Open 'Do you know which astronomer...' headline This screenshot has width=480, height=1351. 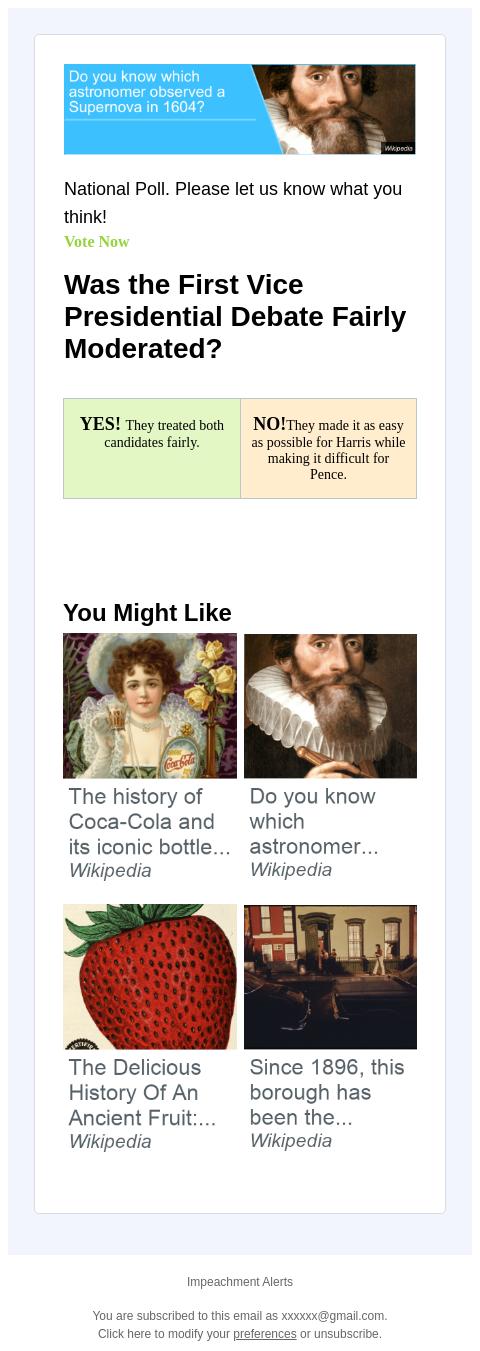click(x=314, y=822)
